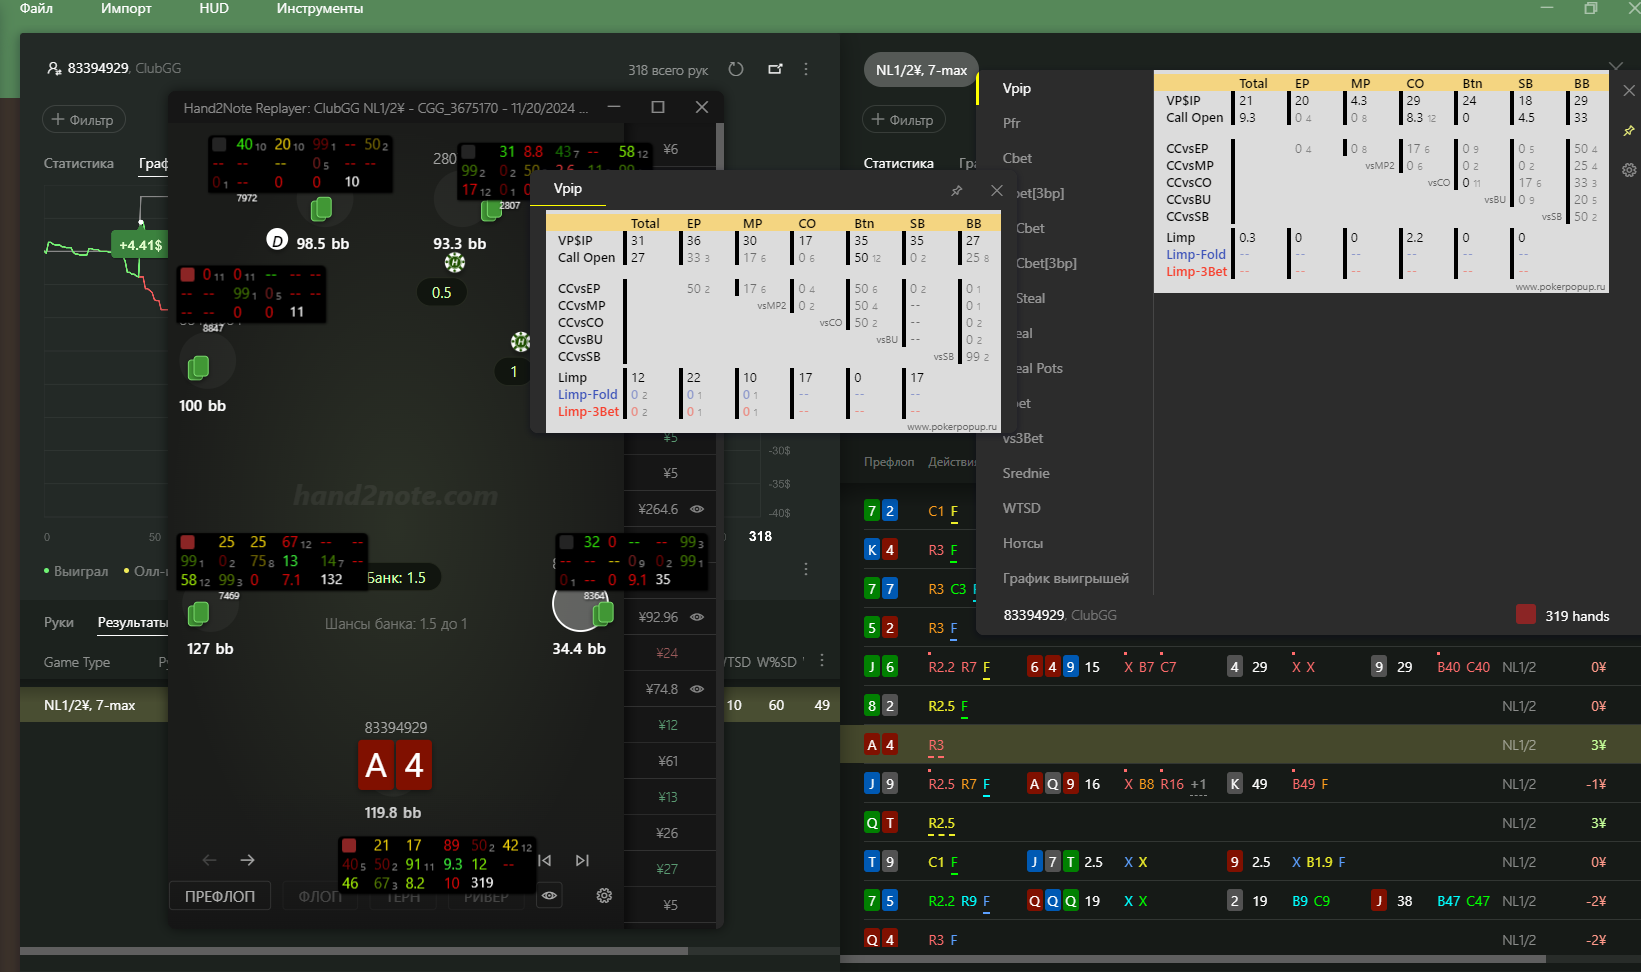1641x972 pixels.
Task: Select График выигрышей in the popup list
Action: [x=1066, y=578]
